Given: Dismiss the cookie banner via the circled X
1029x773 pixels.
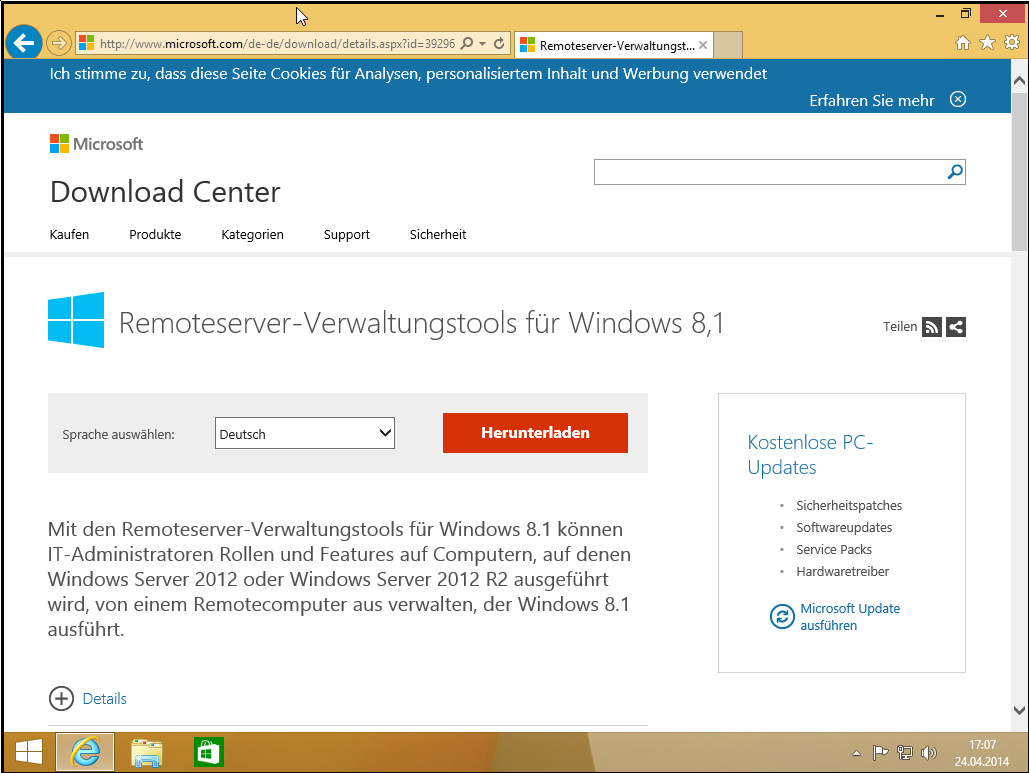Looking at the screenshot, I should point(957,99).
